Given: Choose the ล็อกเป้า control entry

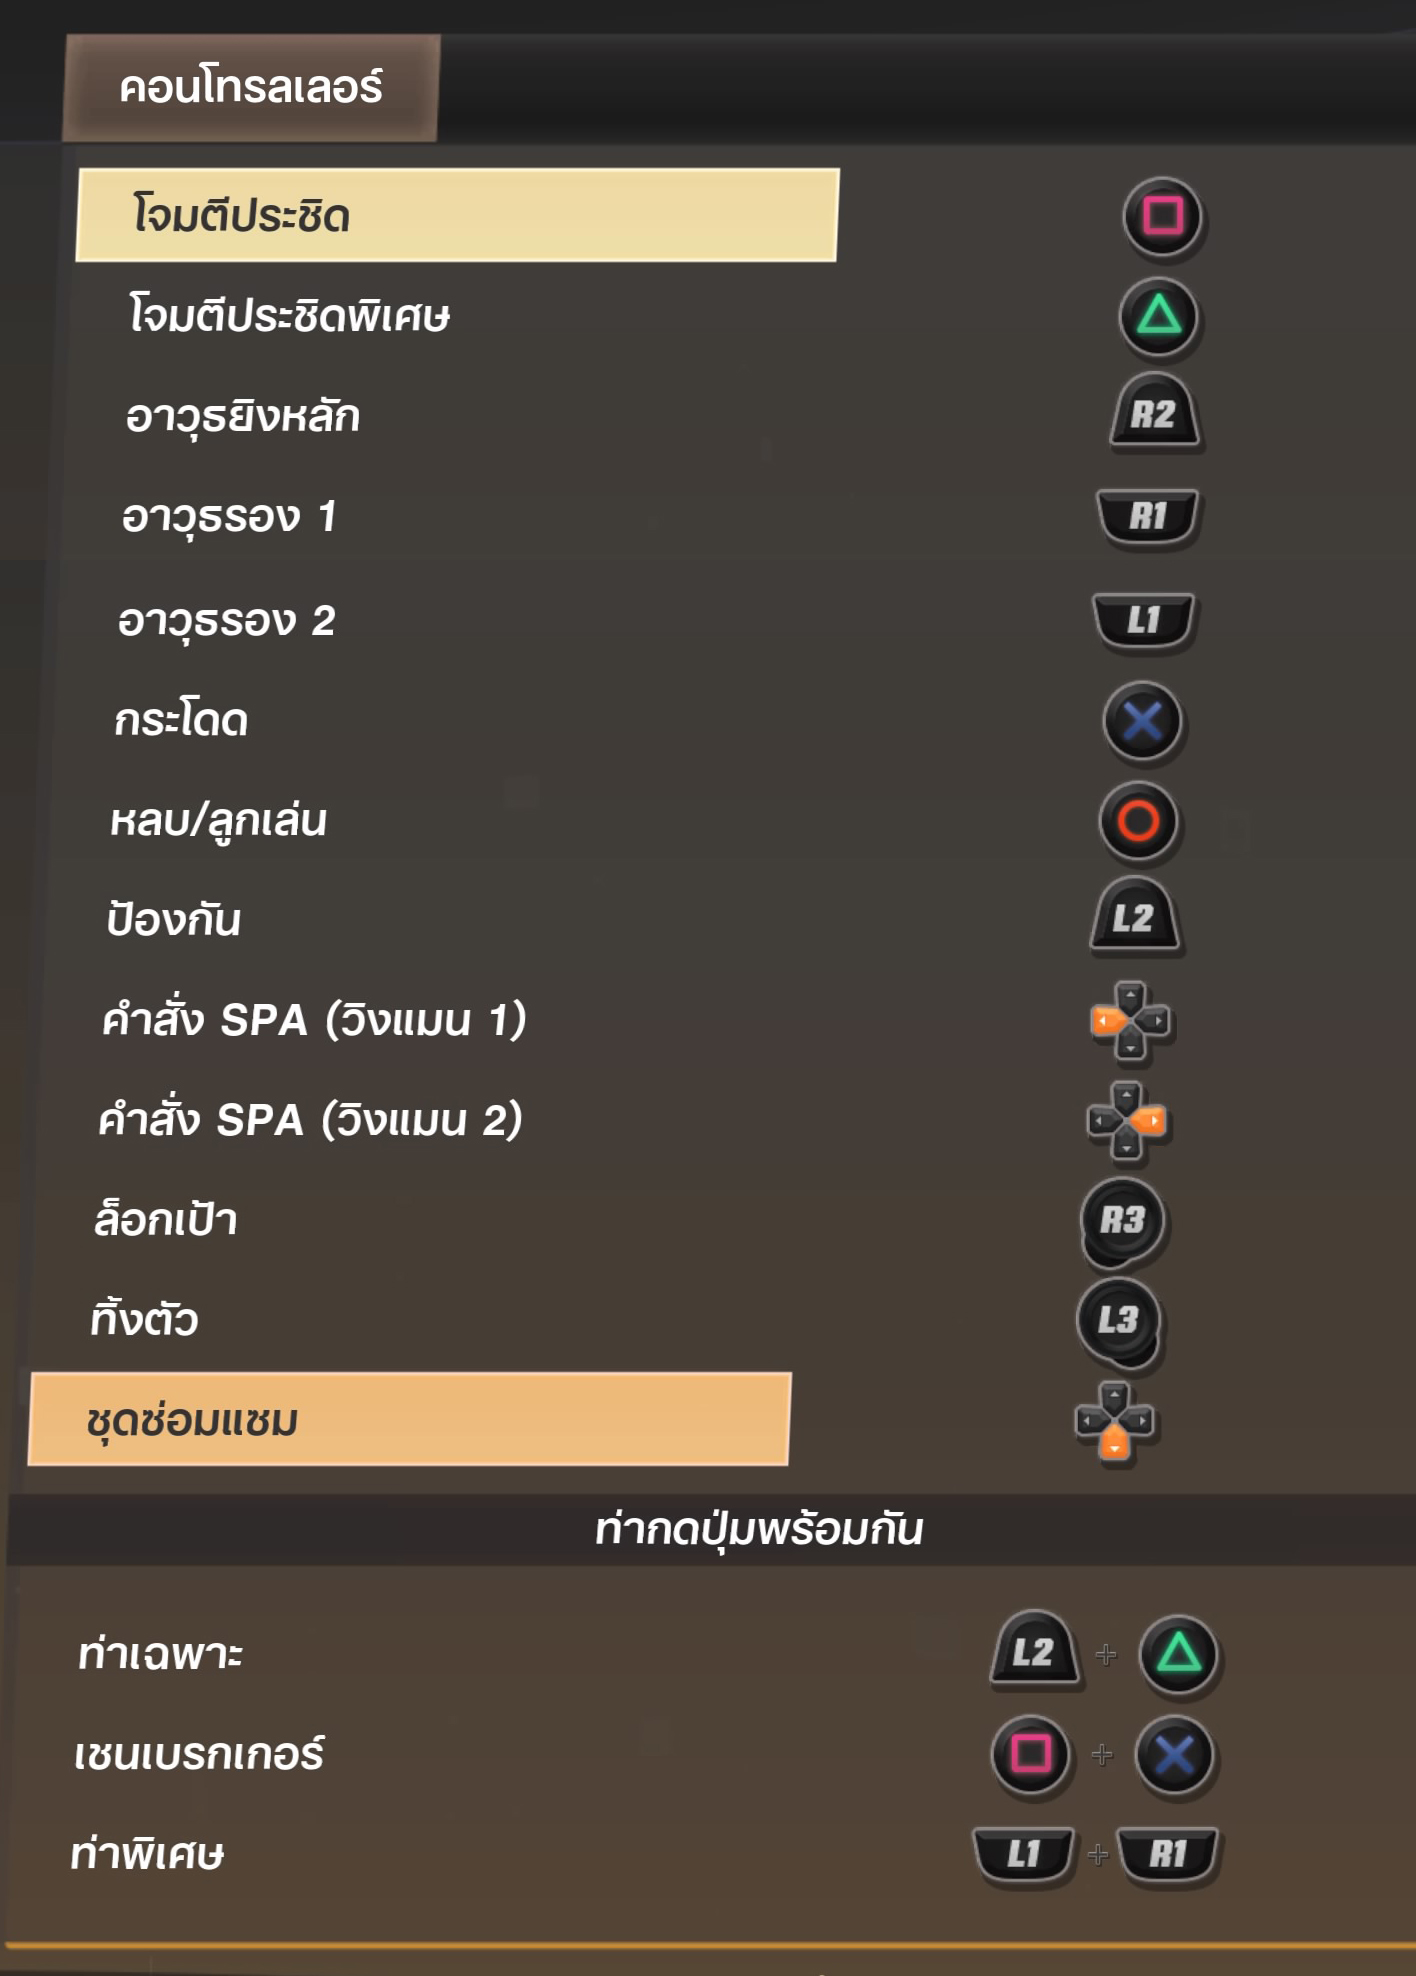Looking at the screenshot, I should coord(166,1221).
